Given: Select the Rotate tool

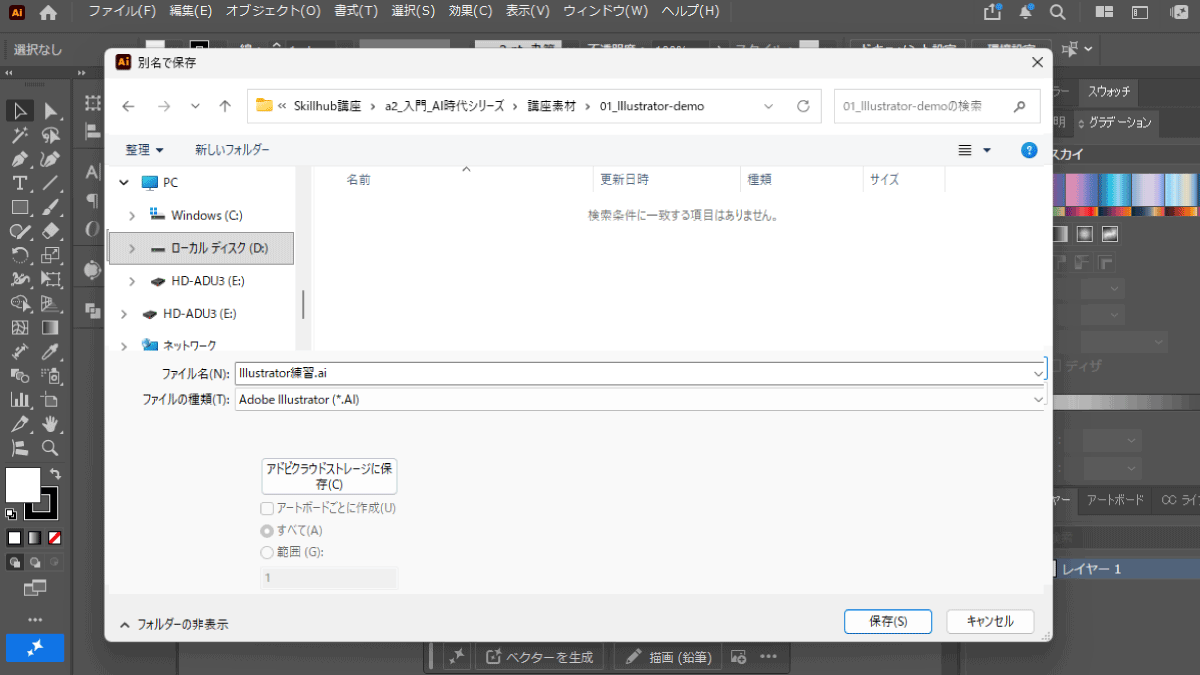Looking at the screenshot, I should pos(19,255).
